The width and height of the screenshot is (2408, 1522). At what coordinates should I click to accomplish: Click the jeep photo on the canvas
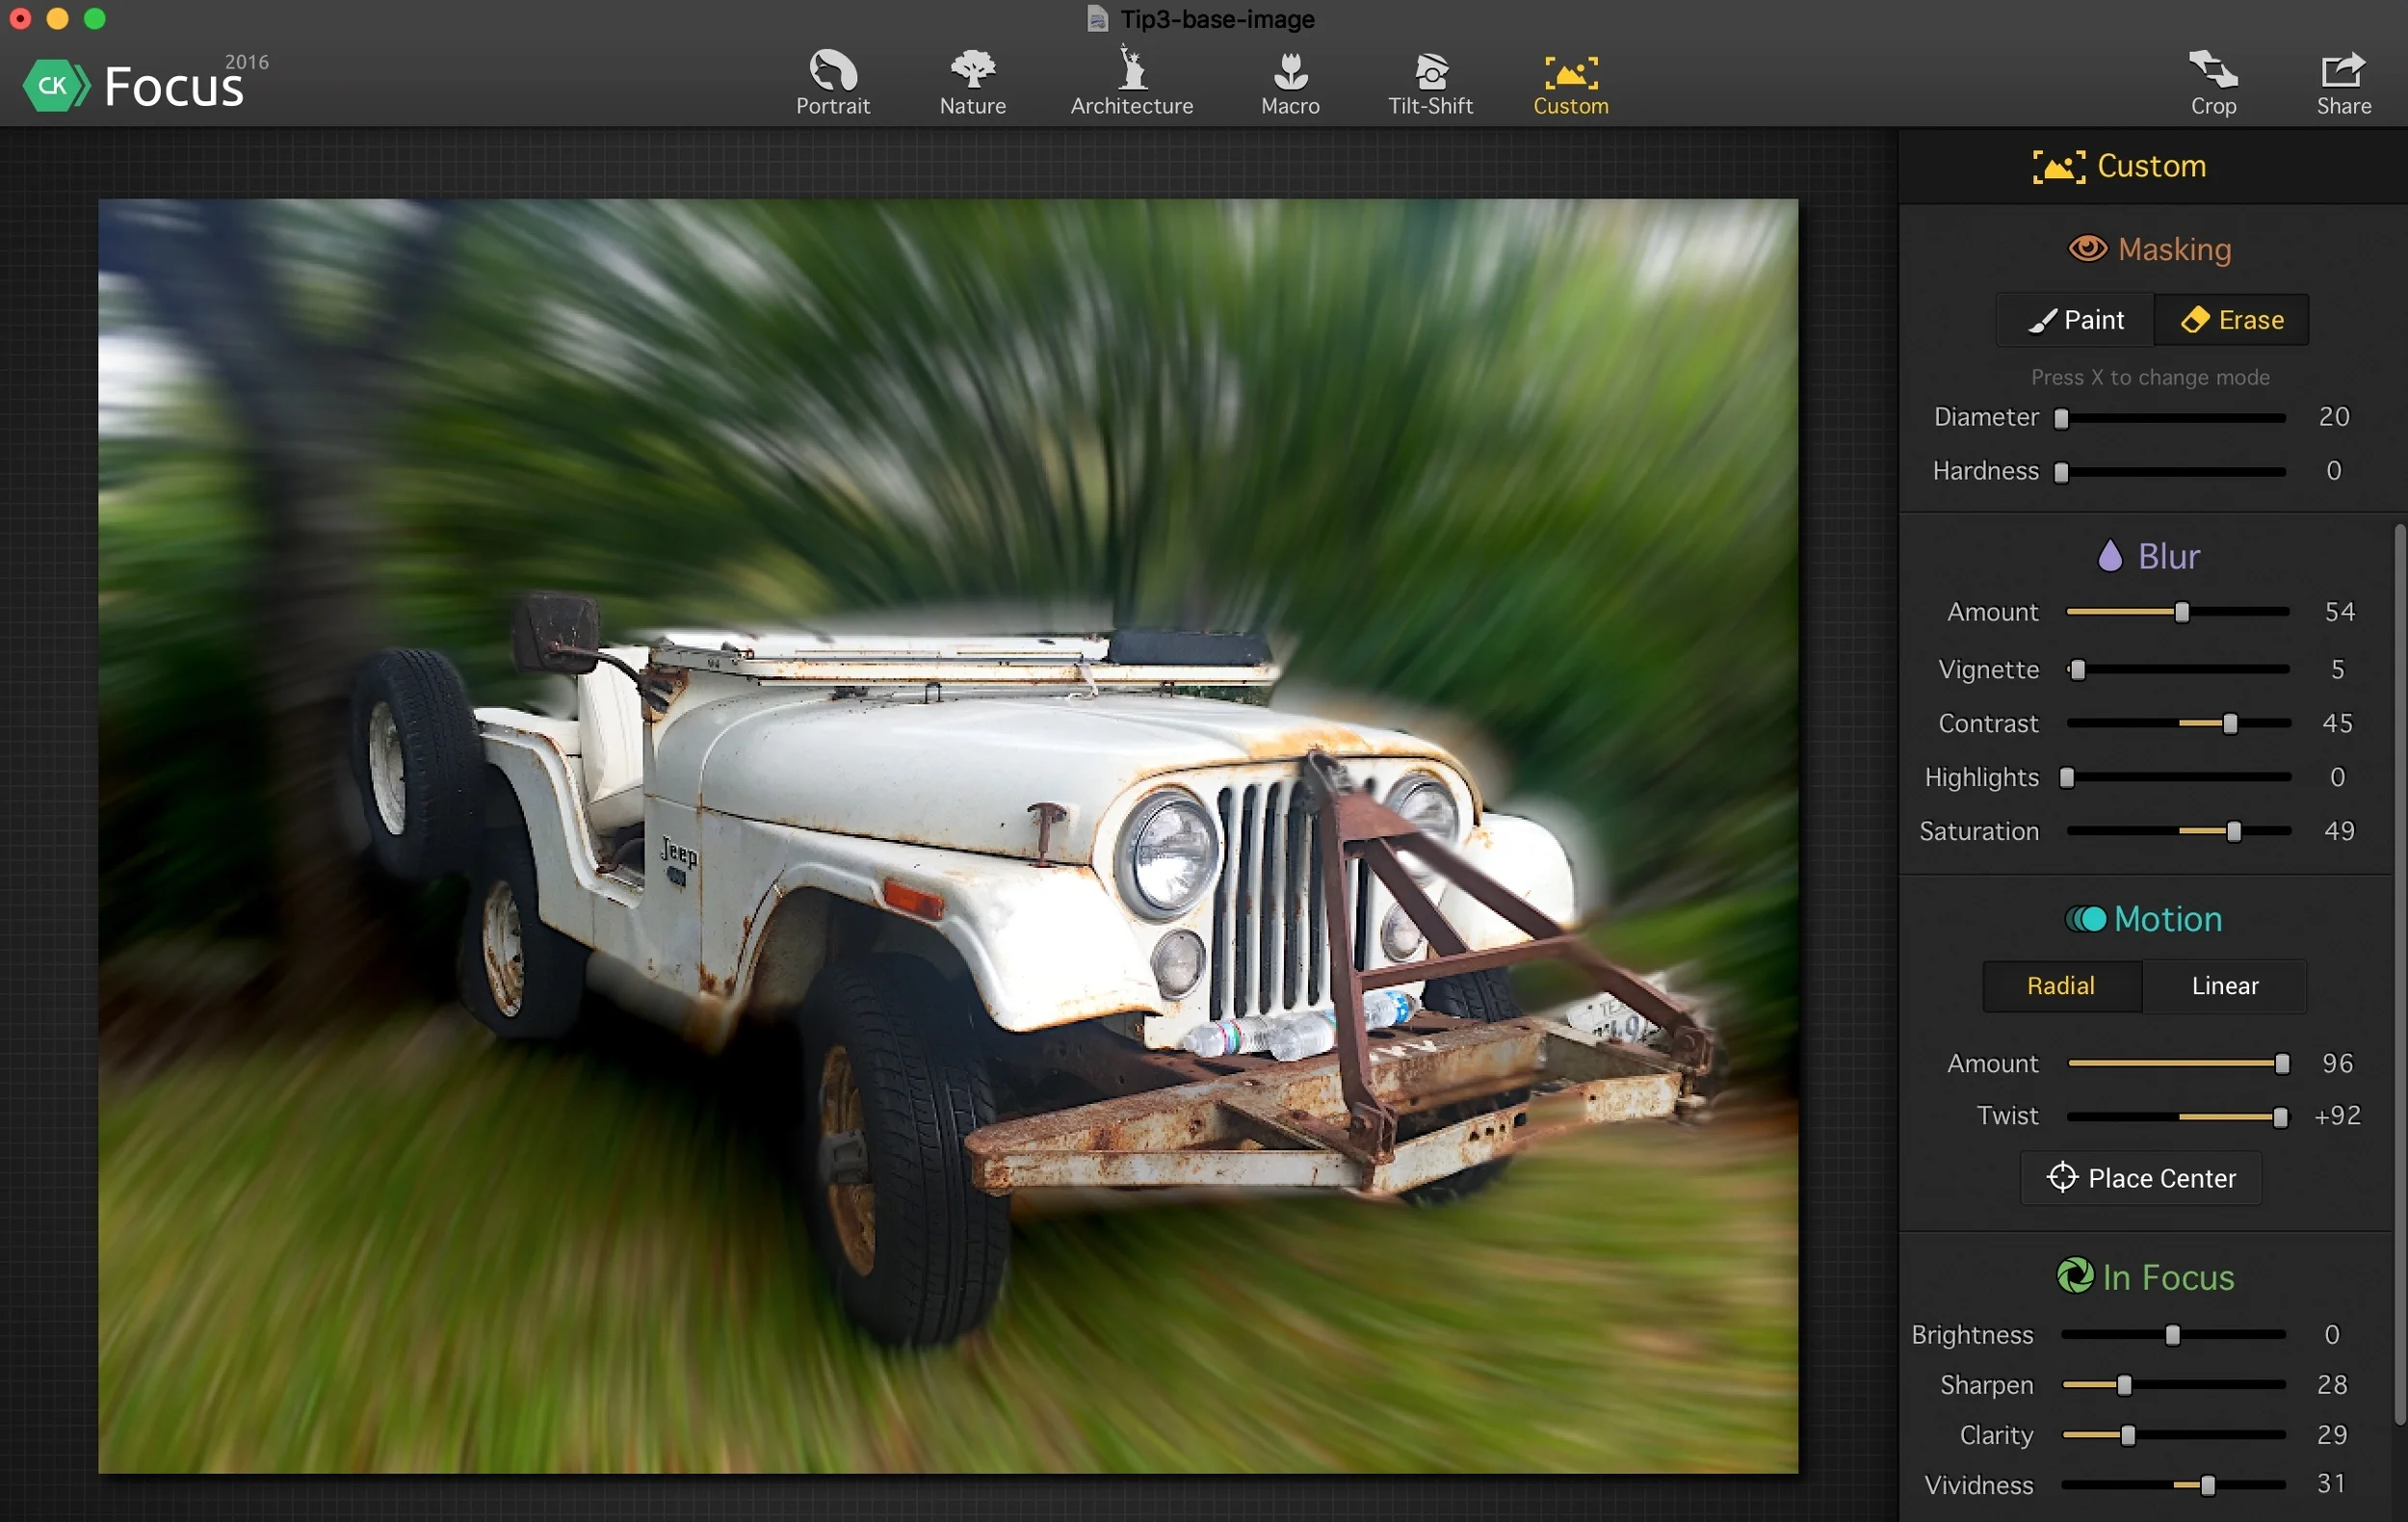[948, 836]
